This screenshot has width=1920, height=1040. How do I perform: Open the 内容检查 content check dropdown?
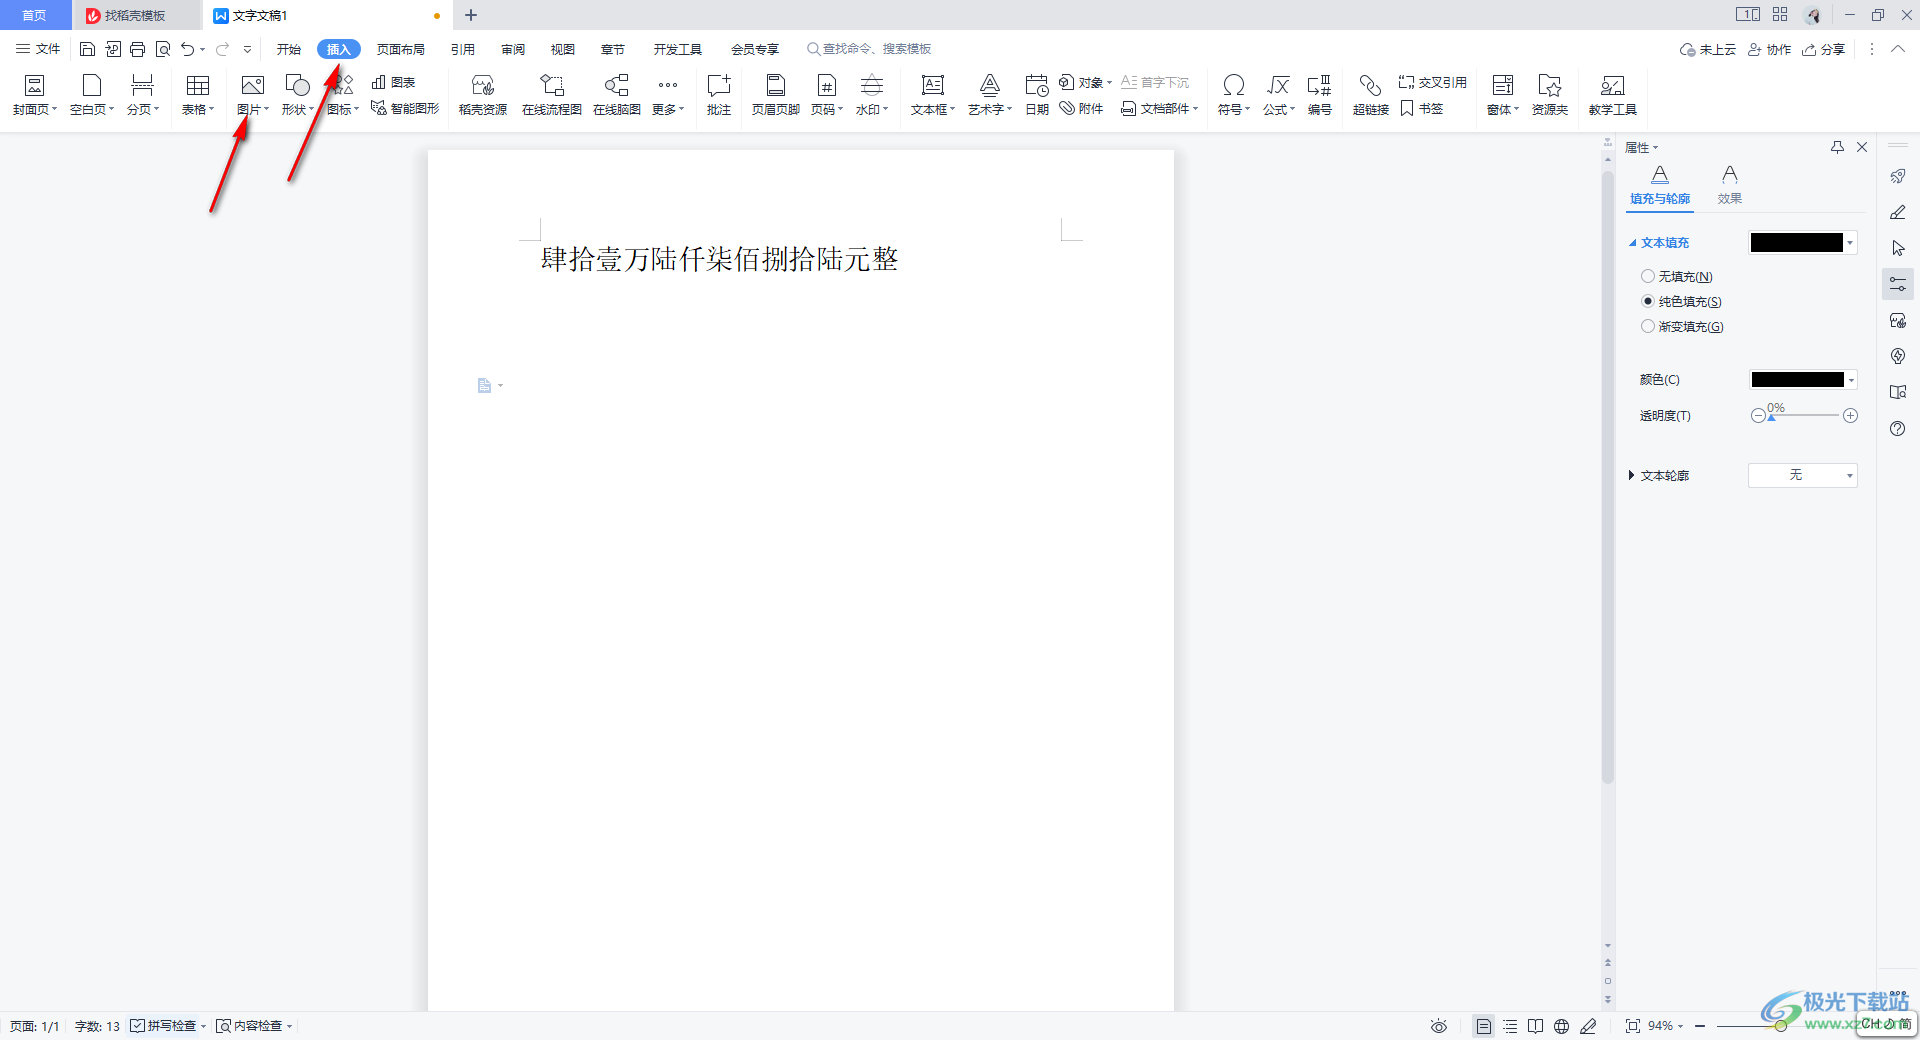pos(255,1026)
